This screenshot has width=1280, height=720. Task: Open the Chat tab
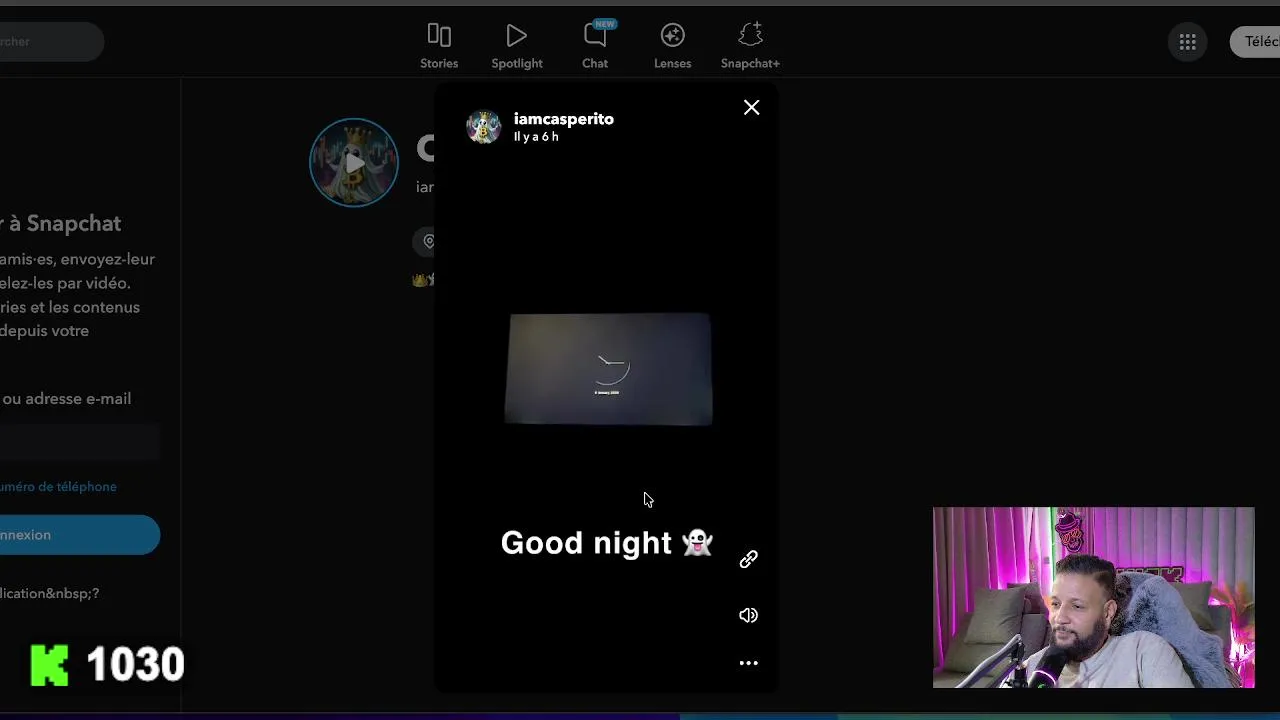click(x=595, y=46)
